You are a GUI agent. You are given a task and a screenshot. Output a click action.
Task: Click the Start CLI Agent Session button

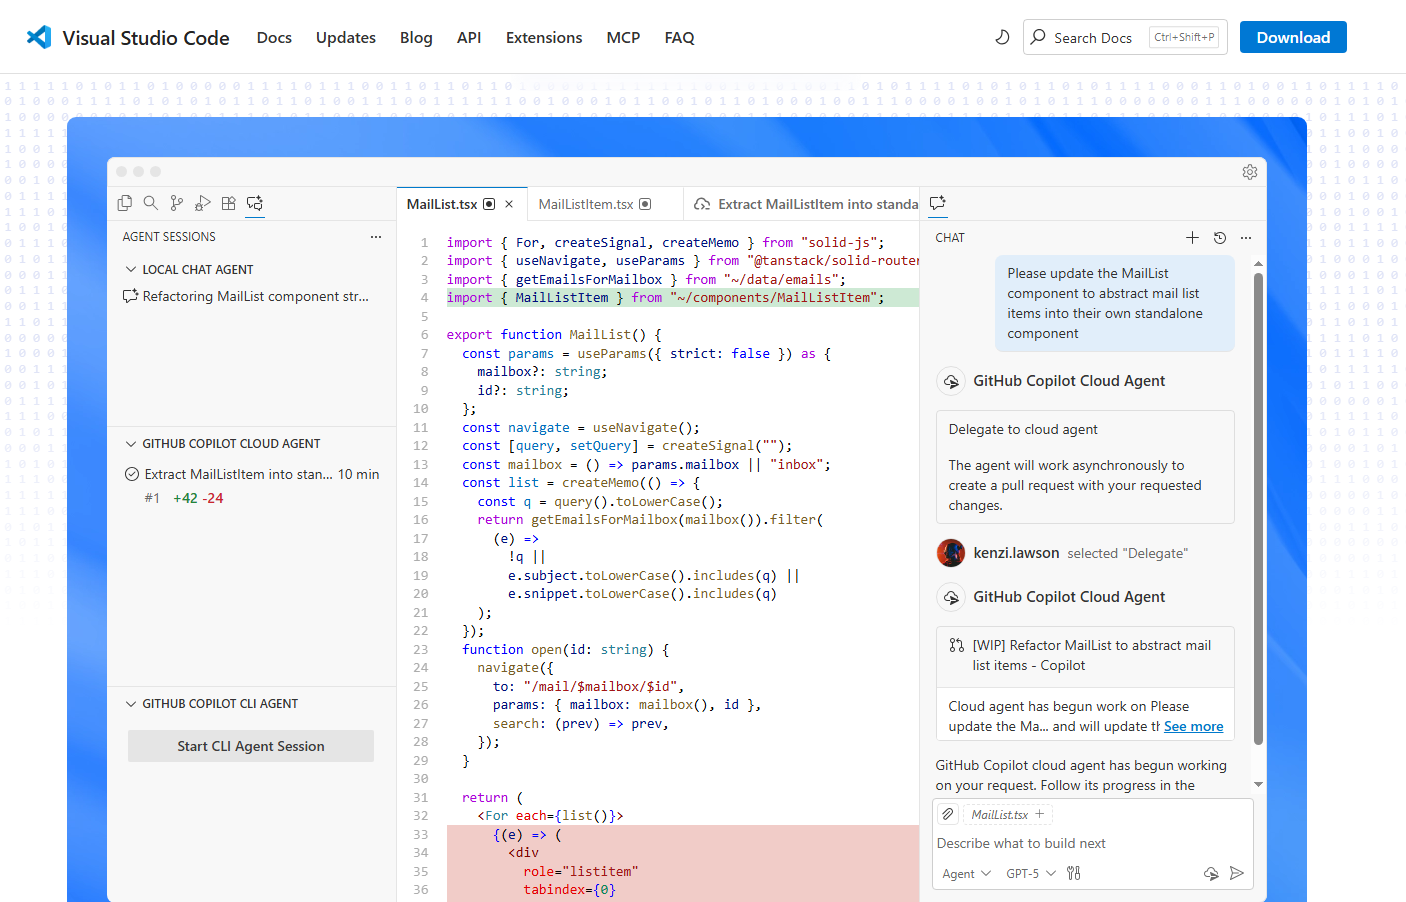[x=250, y=745]
